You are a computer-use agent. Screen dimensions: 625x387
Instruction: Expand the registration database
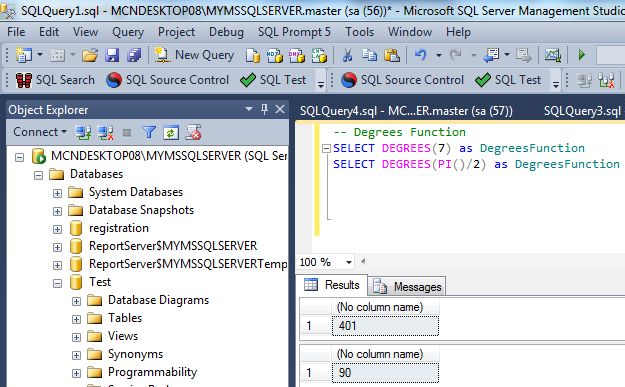[x=57, y=229]
